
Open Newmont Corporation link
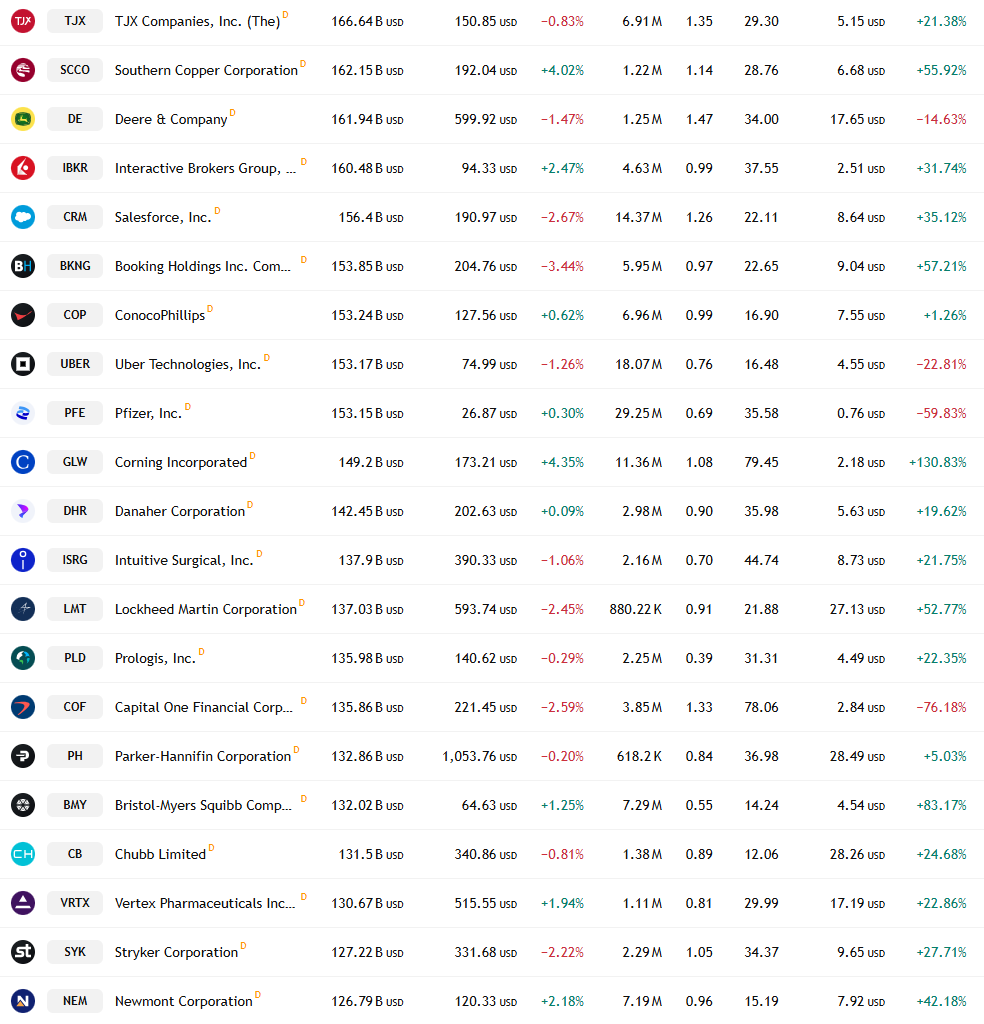pyautogui.click(x=183, y=1001)
